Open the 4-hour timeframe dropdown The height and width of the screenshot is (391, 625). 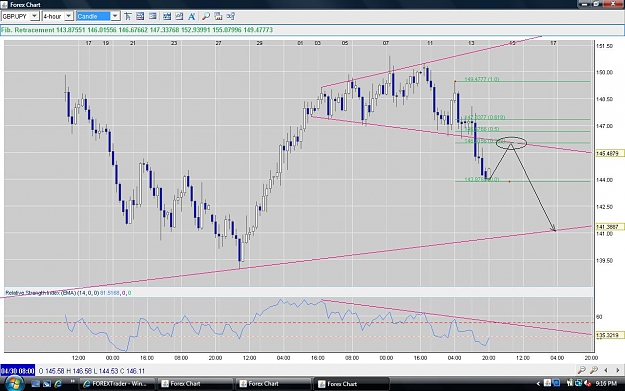point(69,16)
